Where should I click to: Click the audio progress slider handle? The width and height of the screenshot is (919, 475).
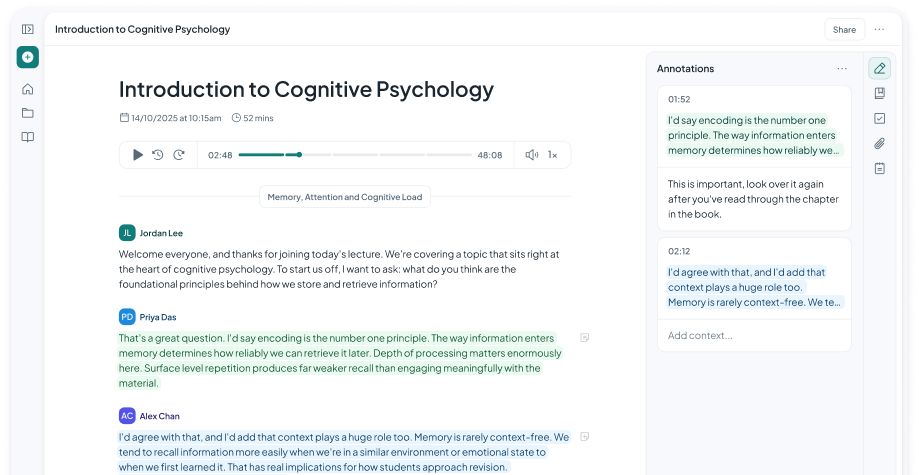pyautogui.click(x=299, y=155)
